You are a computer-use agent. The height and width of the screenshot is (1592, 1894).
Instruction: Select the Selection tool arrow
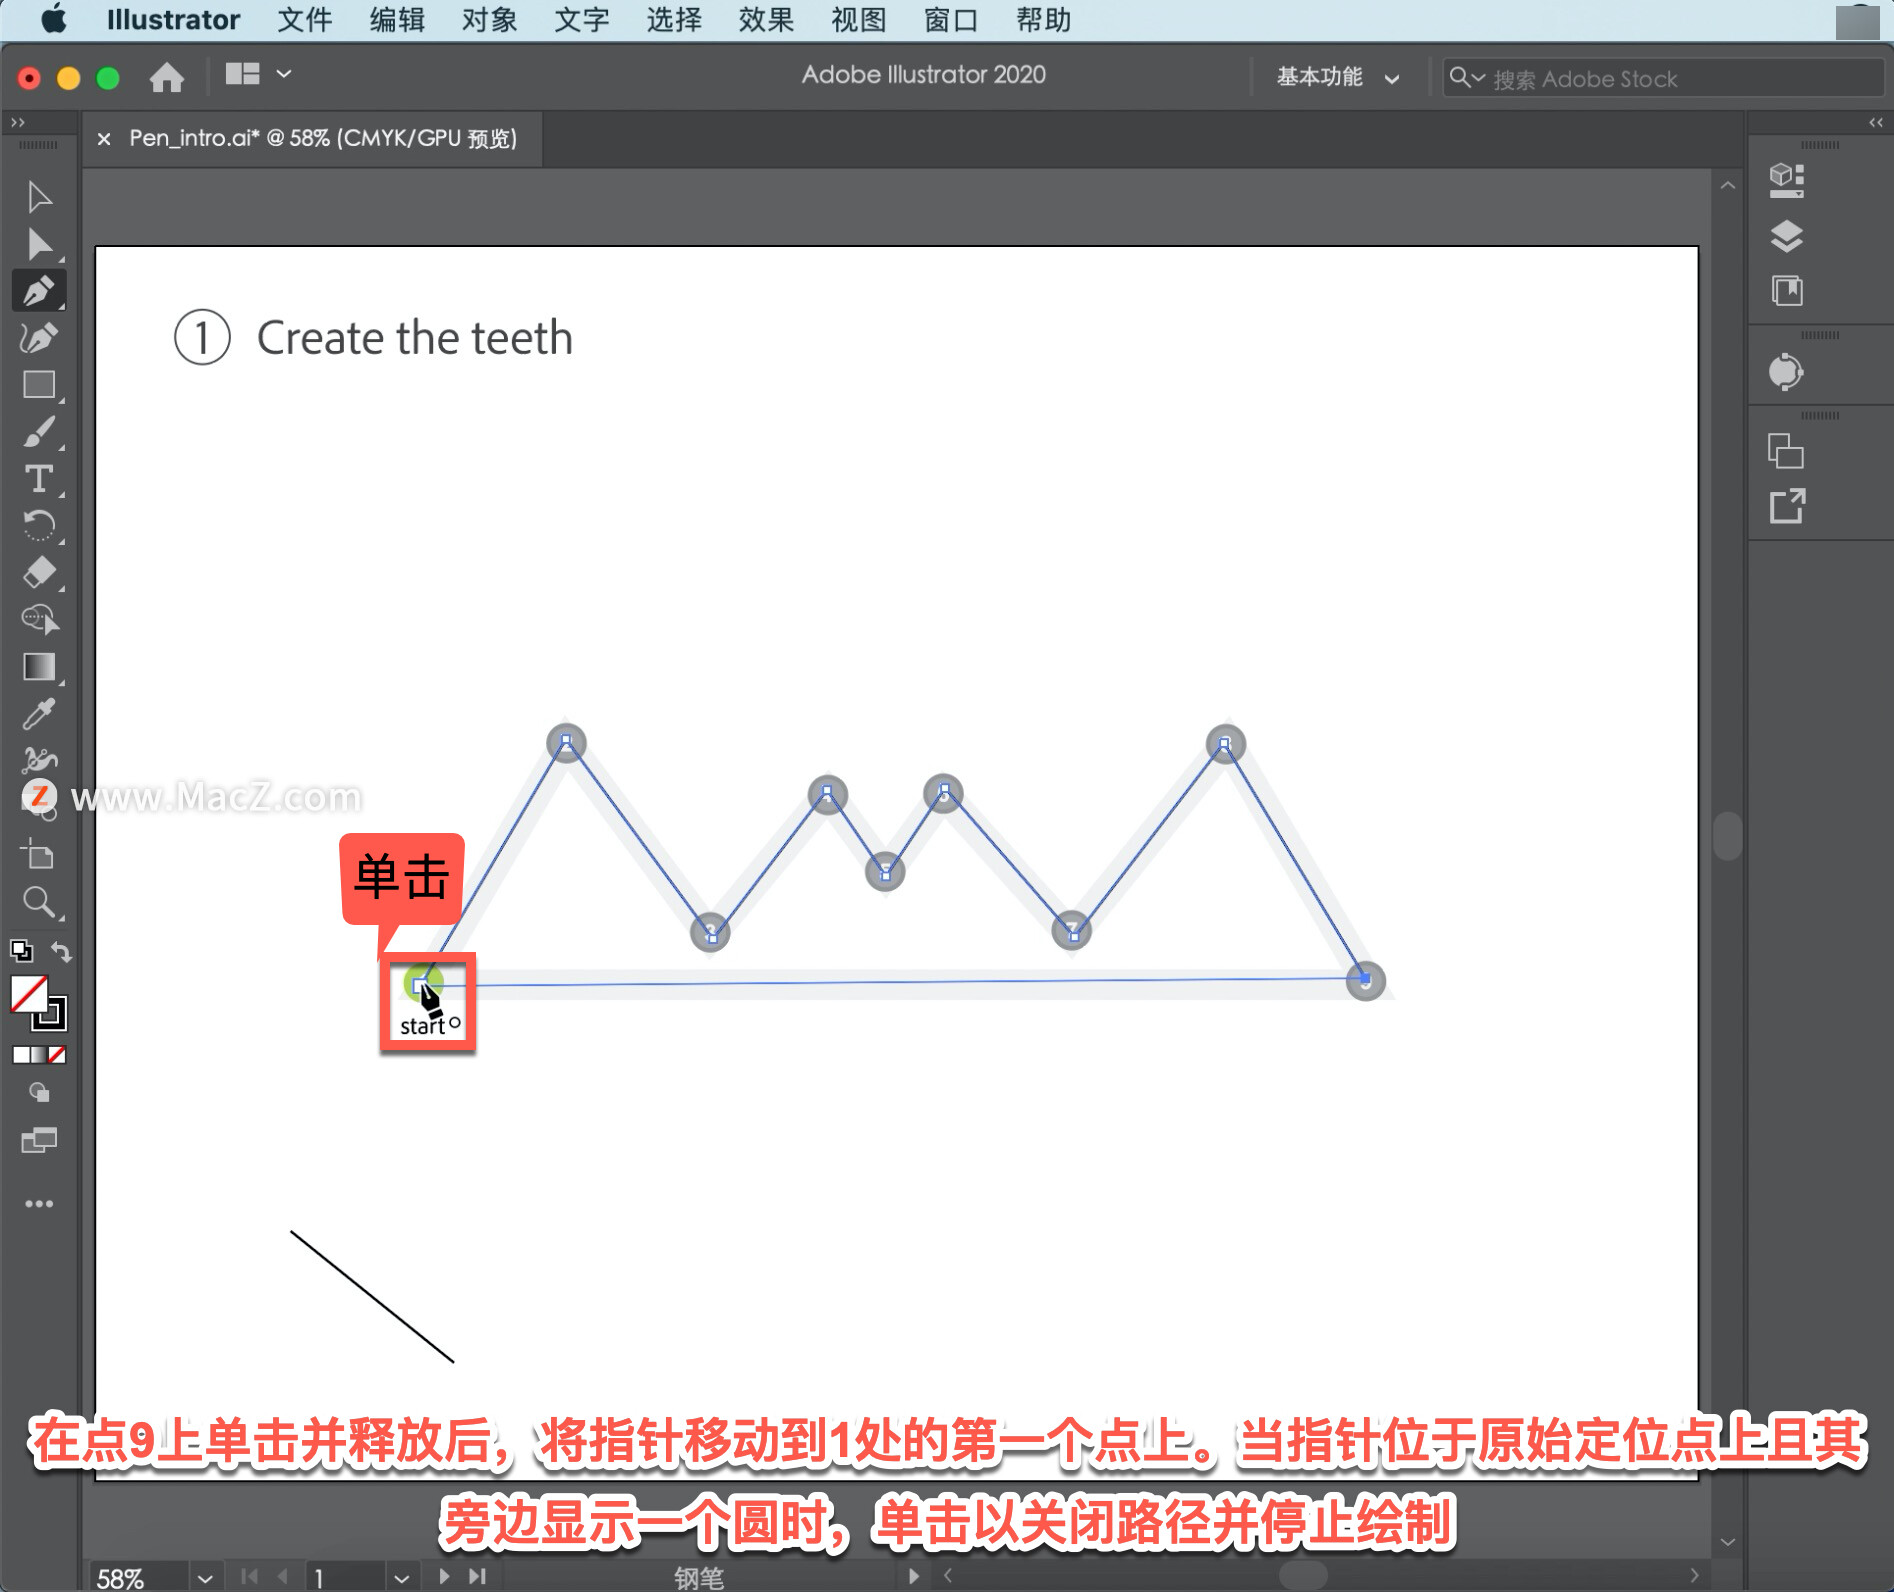click(x=39, y=197)
